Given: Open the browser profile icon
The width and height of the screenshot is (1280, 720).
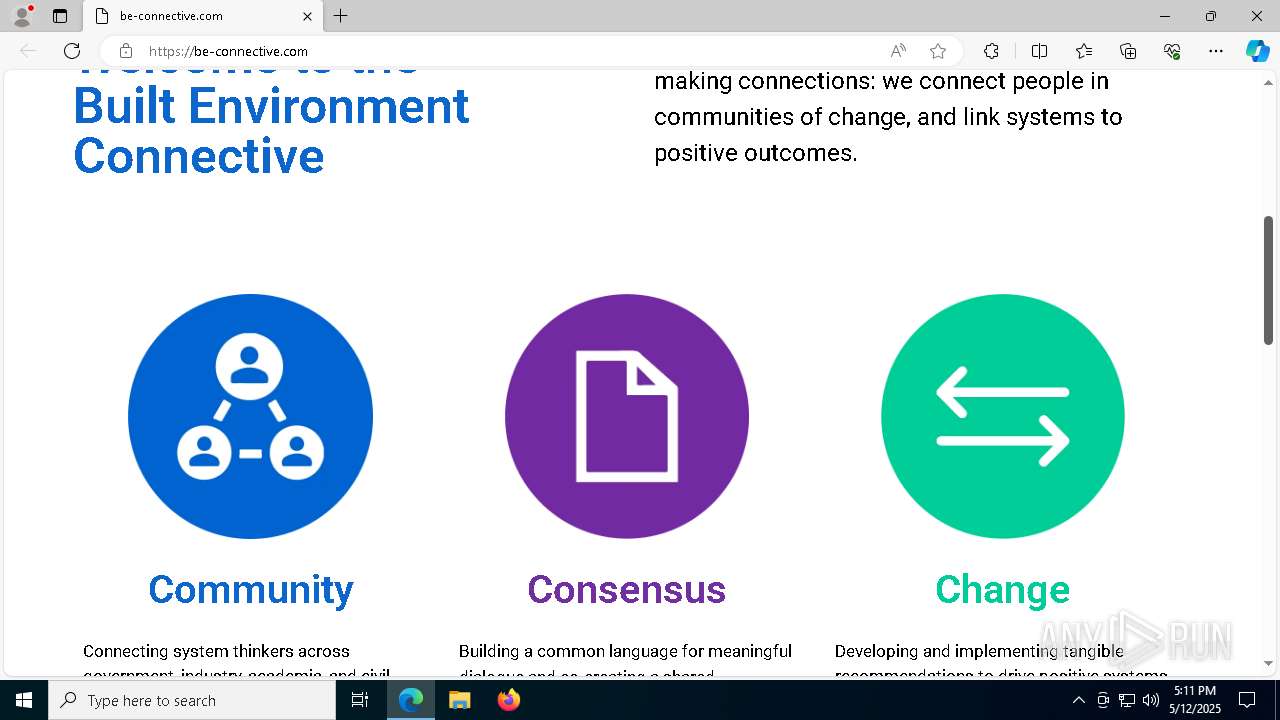Looking at the screenshot, I should (x=22, y=16).
